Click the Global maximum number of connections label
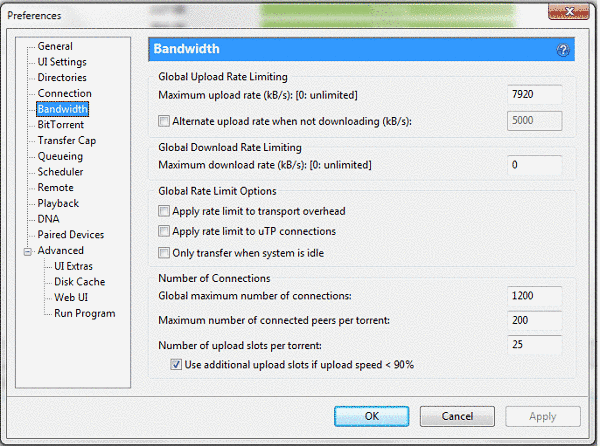This screenshot has width=600, height=446. pyautogui.click(x=255, y=296)
